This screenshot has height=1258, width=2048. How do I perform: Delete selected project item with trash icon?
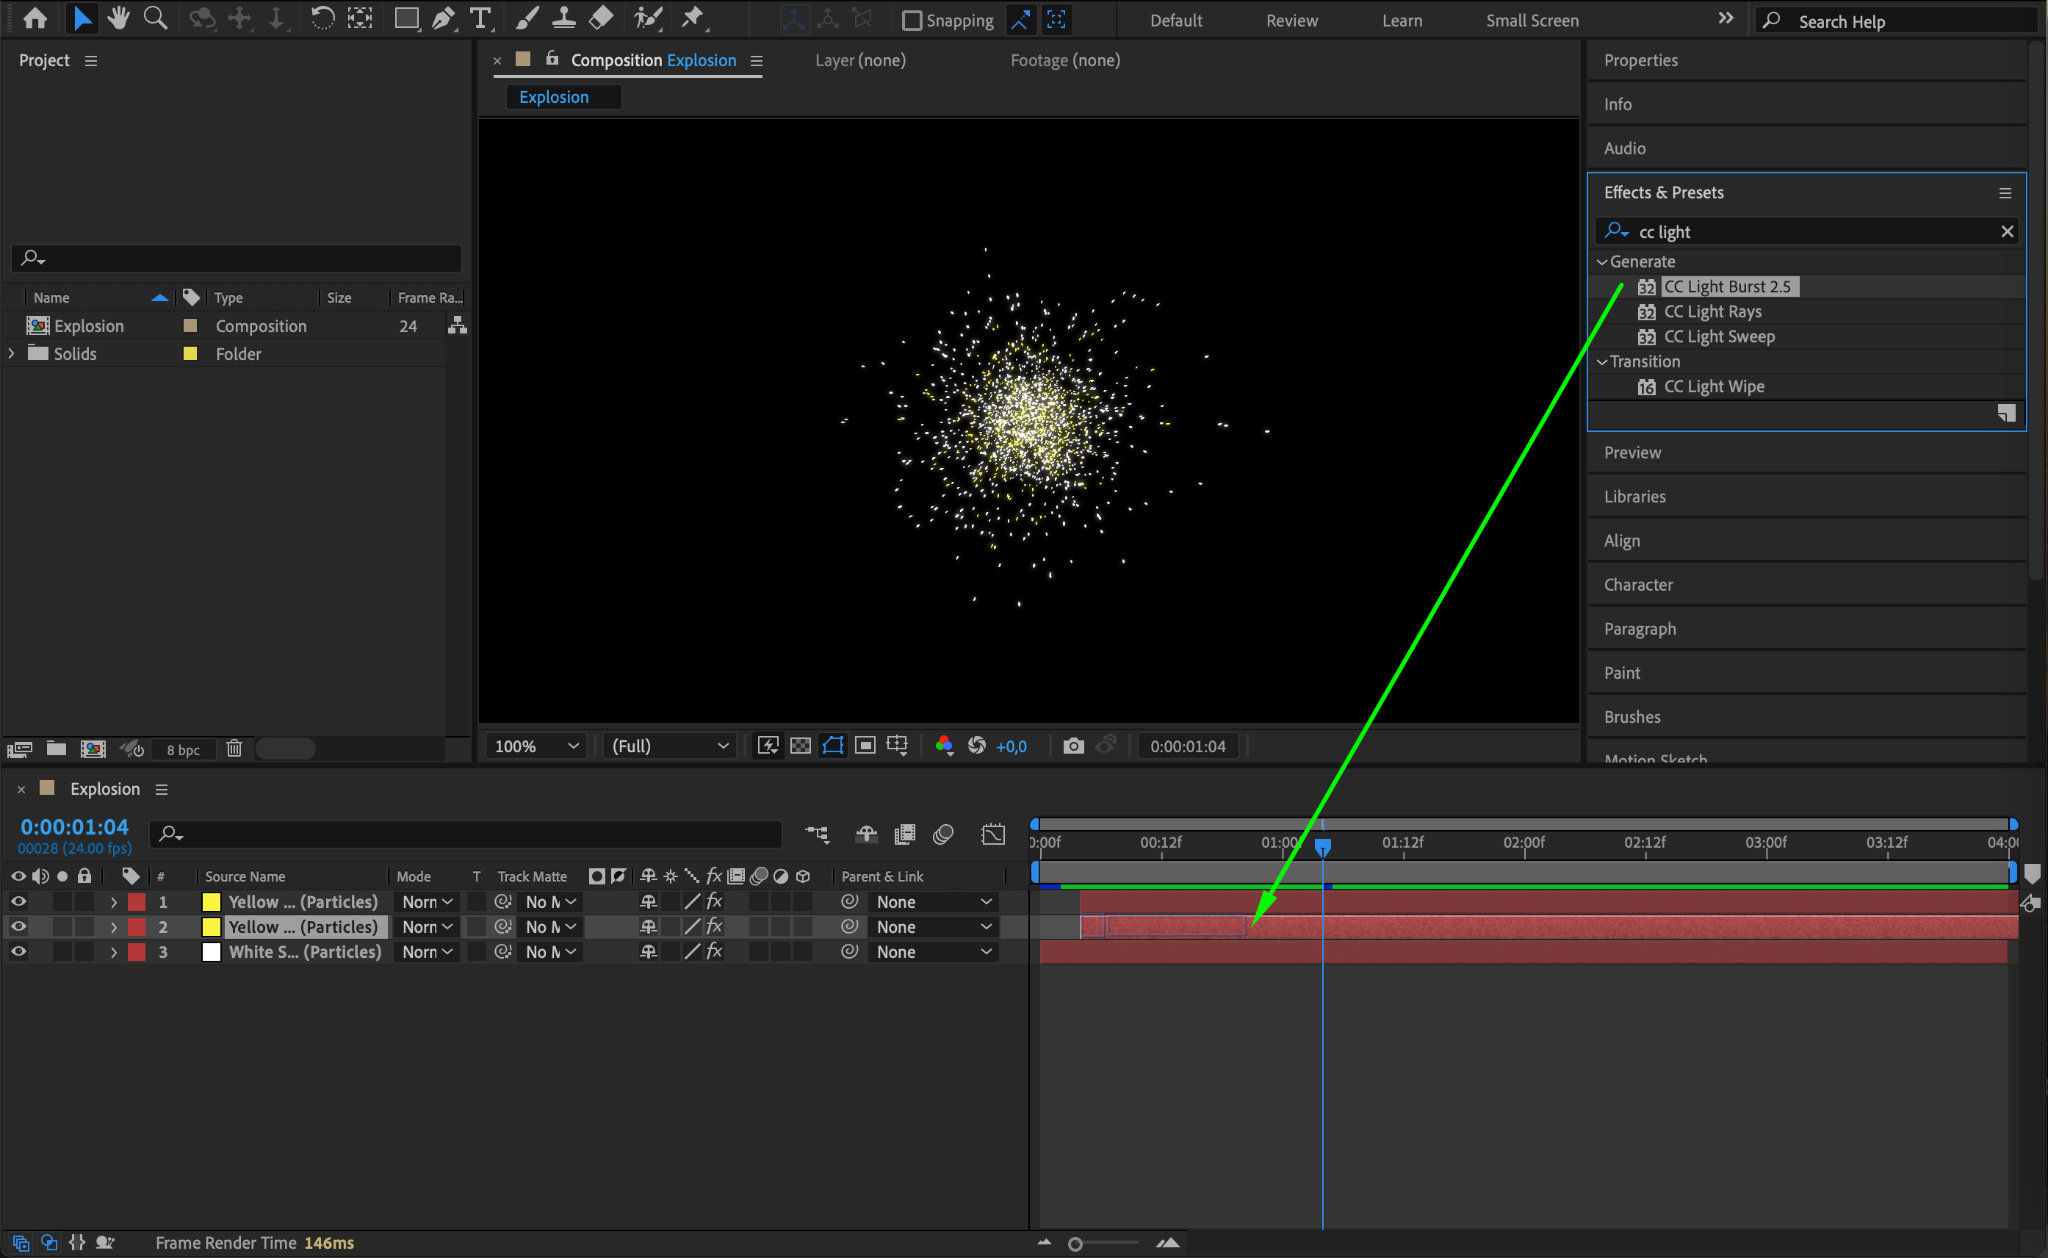[x=234, y=749]
